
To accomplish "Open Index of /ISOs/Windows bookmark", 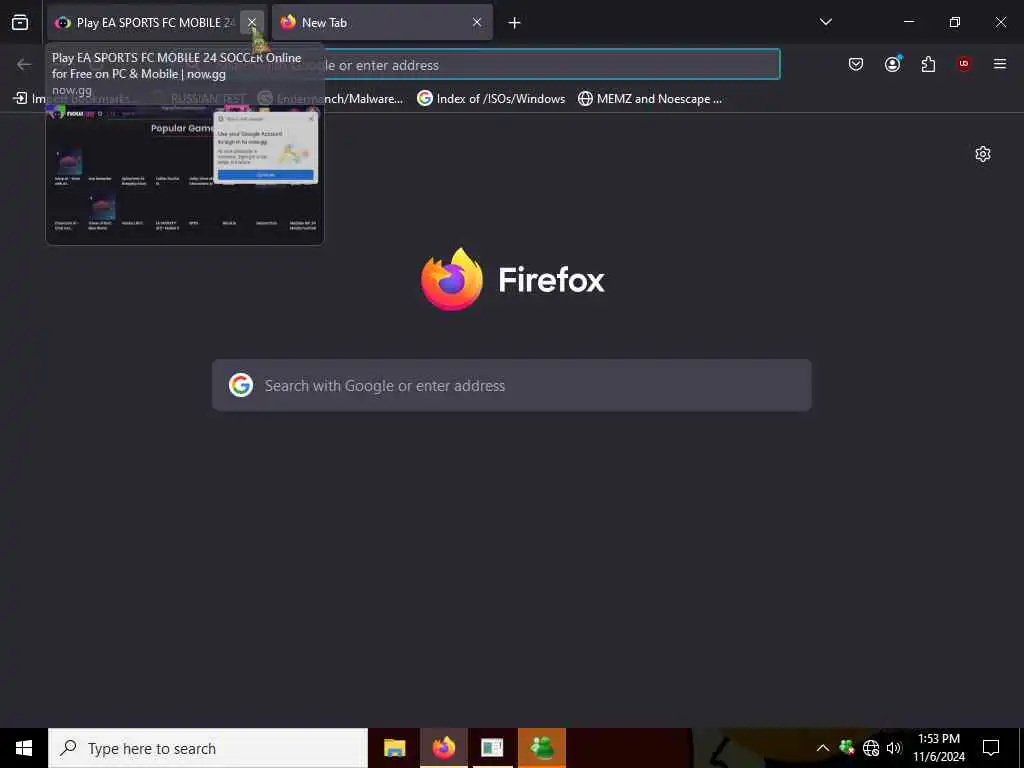I will [x=491, y=99].
